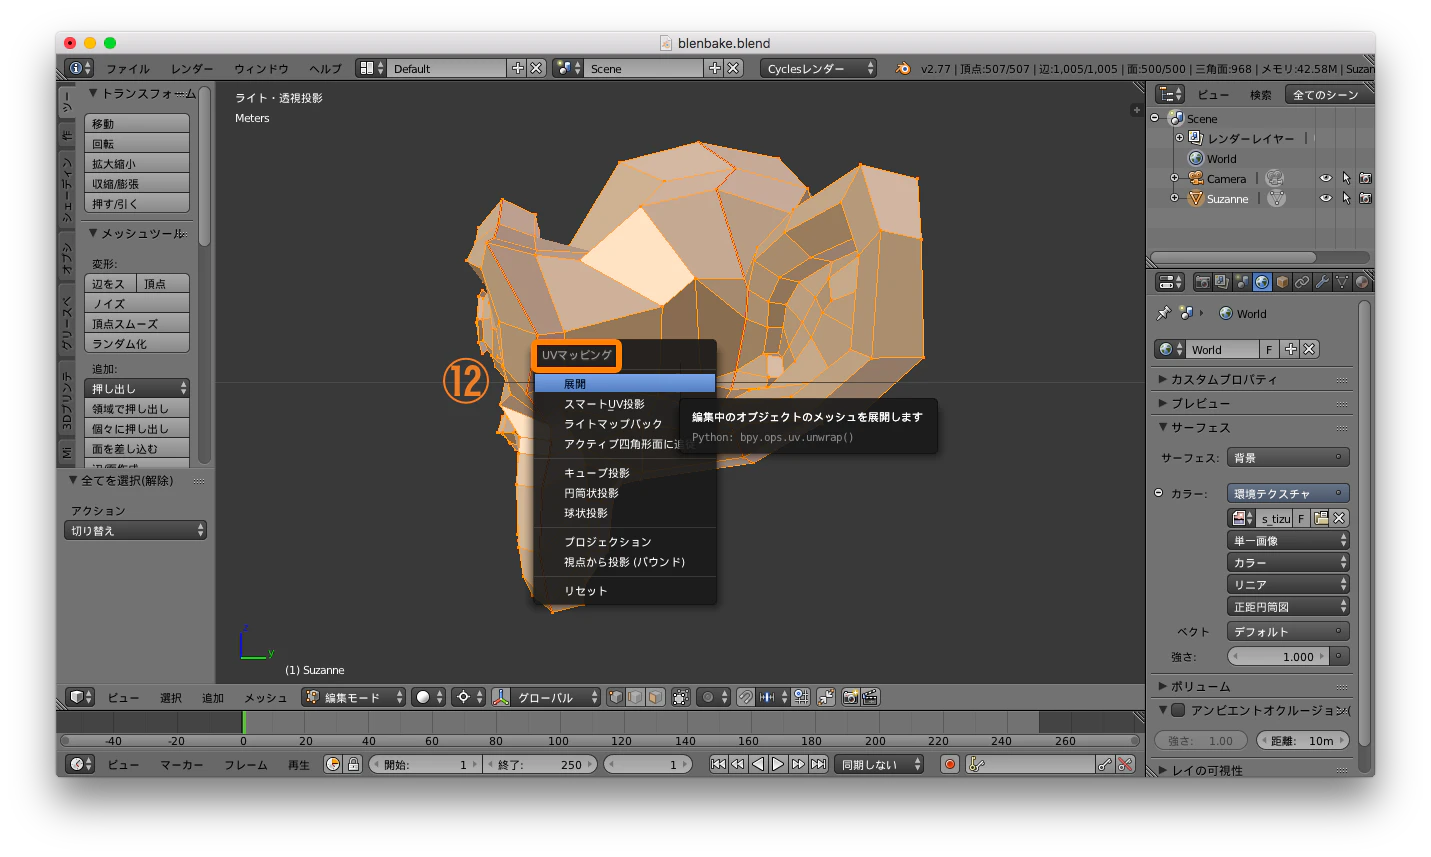
Task: Toggle Camera visibility eye in outliner
Action: tap(1325, 178)
